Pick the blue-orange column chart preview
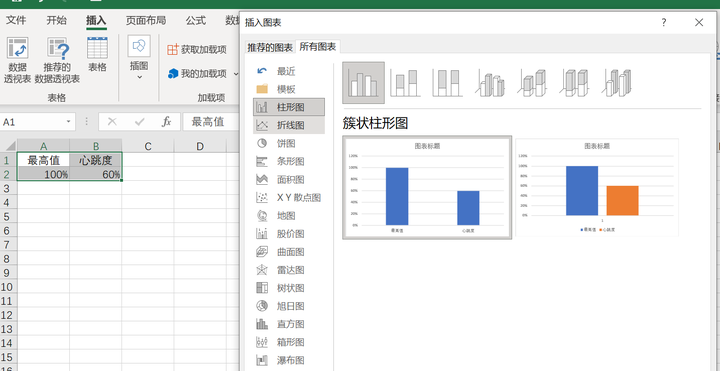The height and width of the screenshot is (371, 720). tap(597, 187)
